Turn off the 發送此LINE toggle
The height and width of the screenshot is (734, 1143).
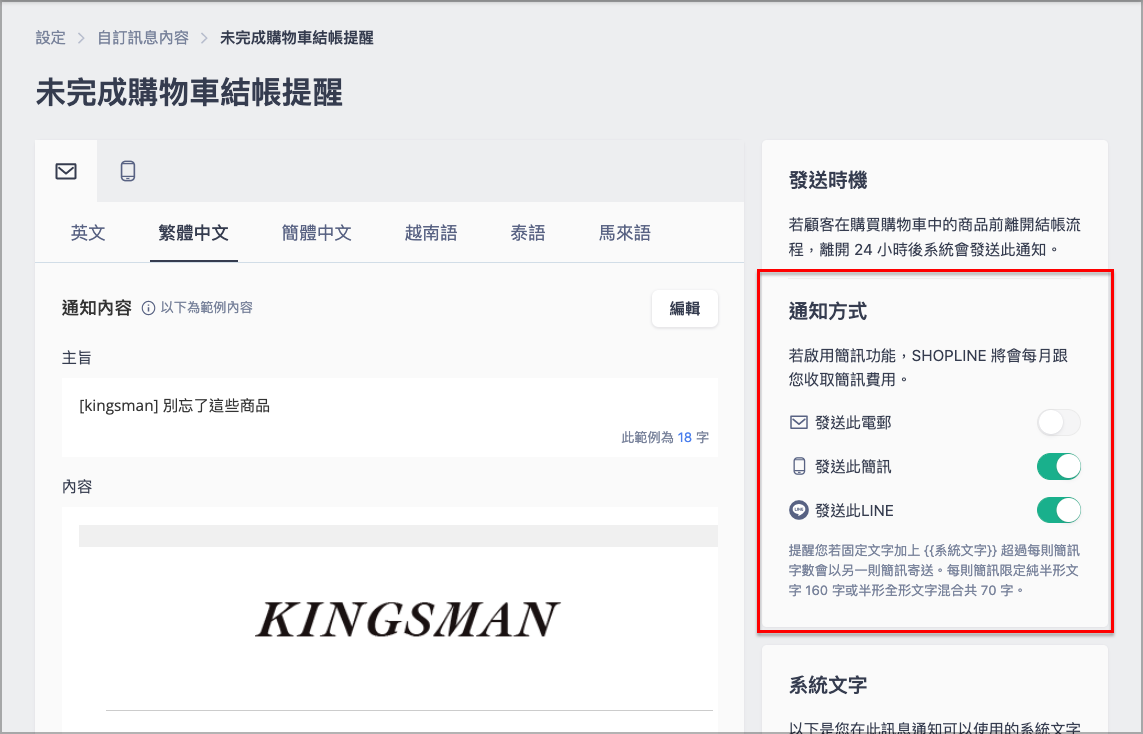[1058, 510]
